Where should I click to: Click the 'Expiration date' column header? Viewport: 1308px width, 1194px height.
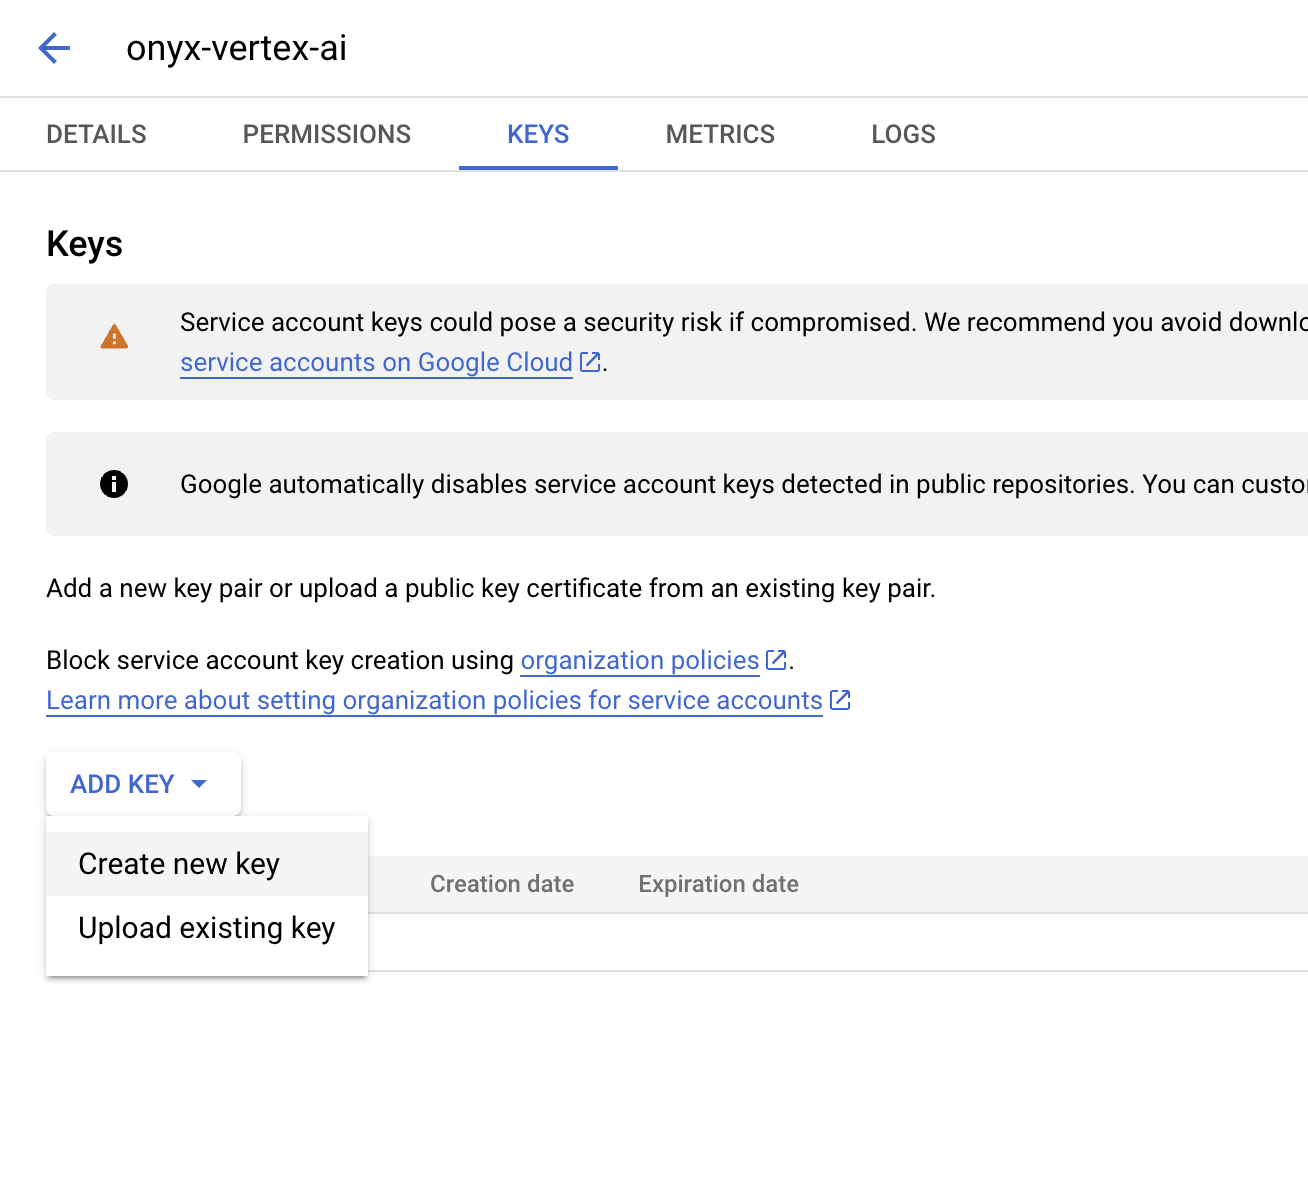click(x=718, y=884)
